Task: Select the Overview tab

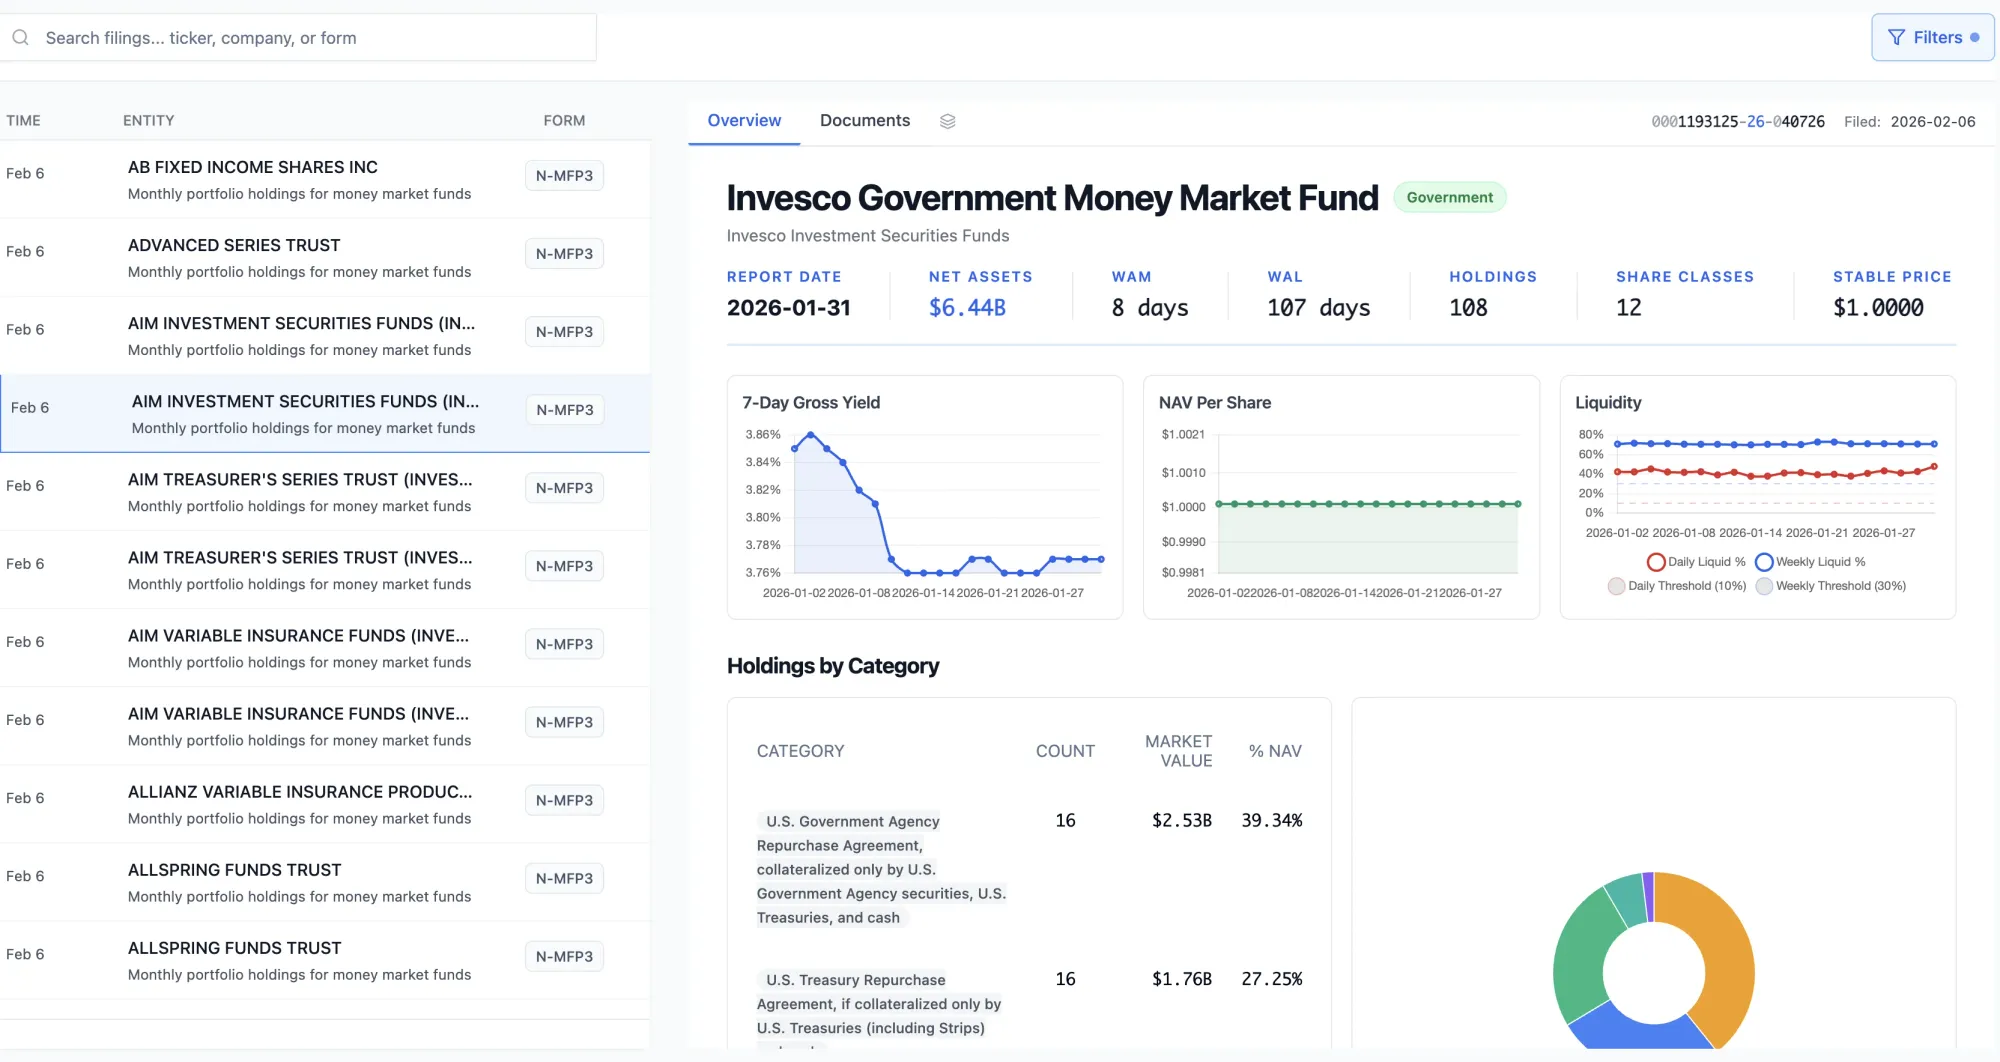Action: click(744, 121)
